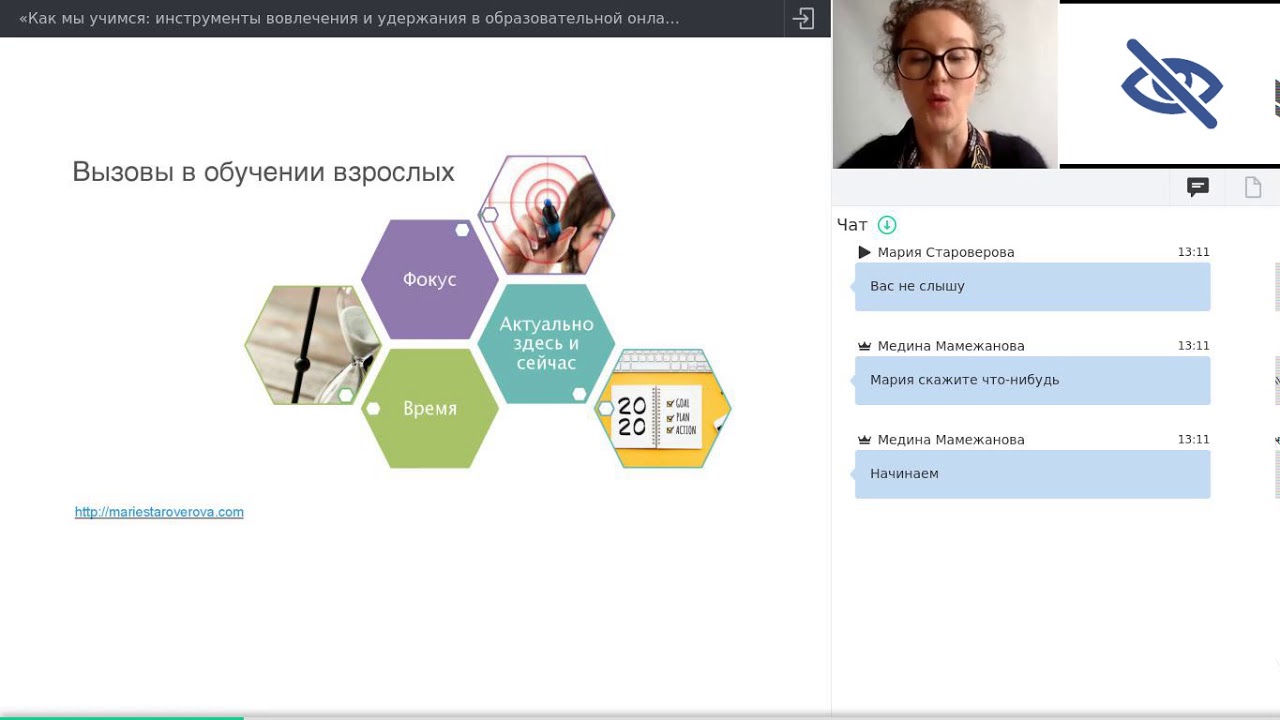Image resolution: width=1280 pixels, height=720 pixels.
Task: Click the webinar title text in header
Action: pos(349,18)
